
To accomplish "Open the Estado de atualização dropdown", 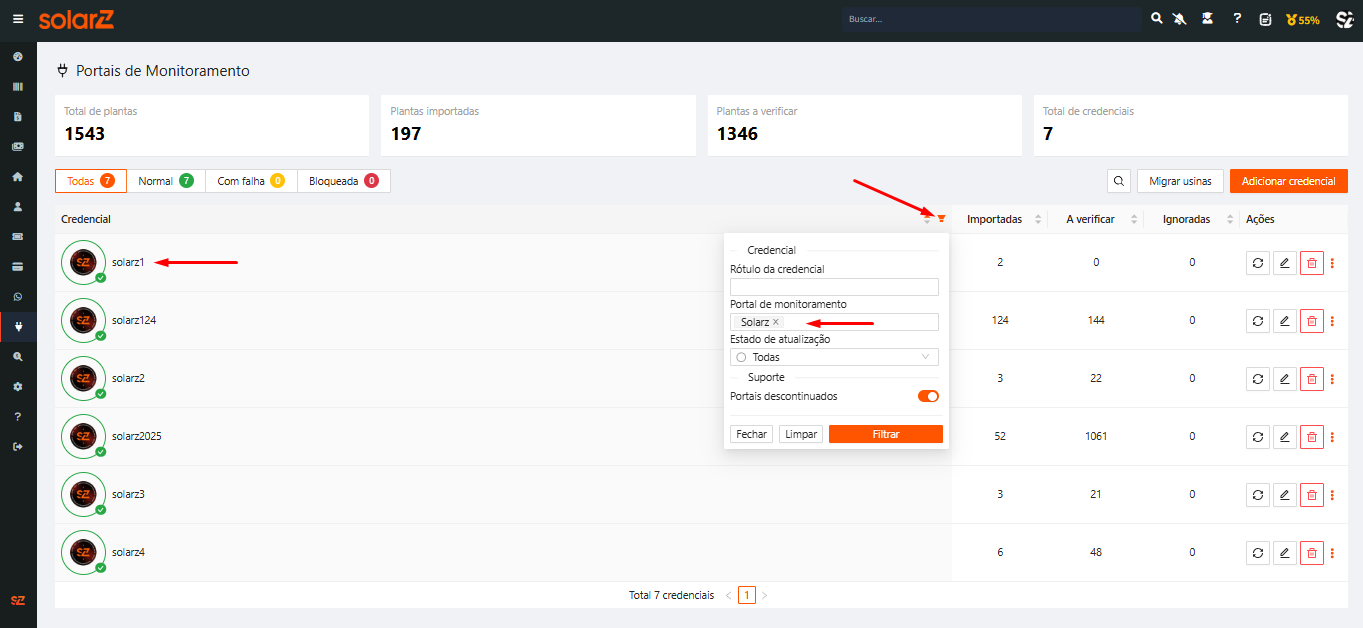I will pos(834,357).
